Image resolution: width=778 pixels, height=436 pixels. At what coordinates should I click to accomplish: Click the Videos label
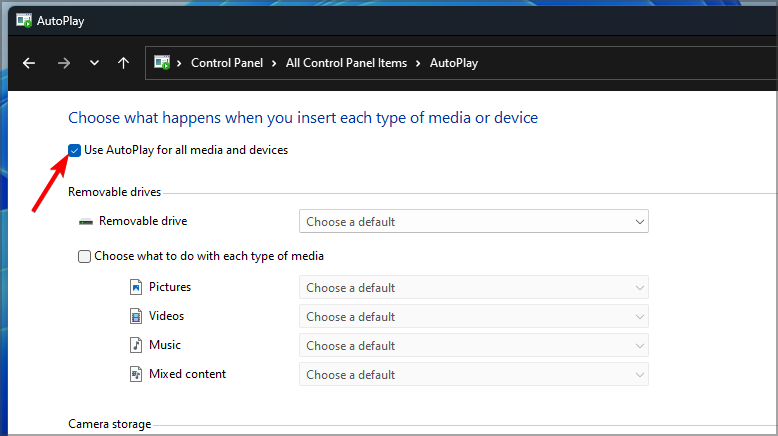click(x=166, y=315)
